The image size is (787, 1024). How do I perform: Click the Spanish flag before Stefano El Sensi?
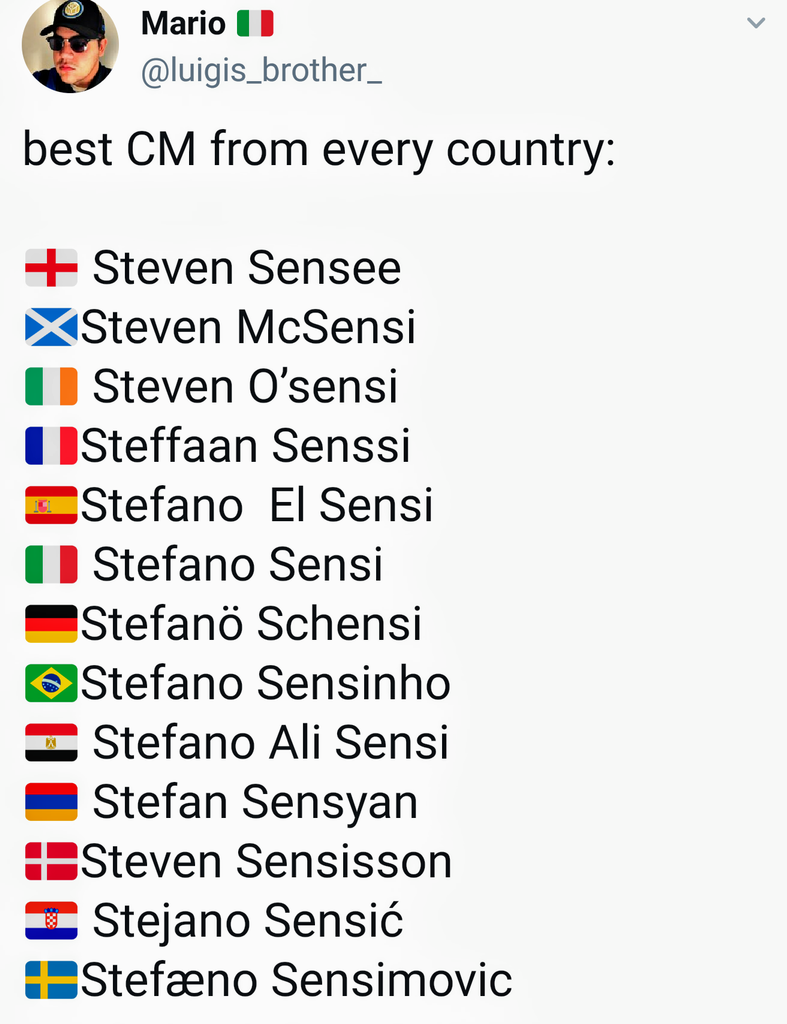51,505
